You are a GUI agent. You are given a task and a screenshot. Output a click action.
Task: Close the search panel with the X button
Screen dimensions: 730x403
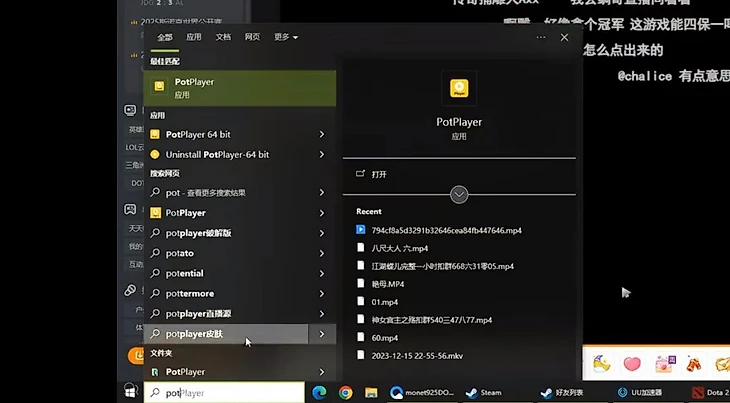point(564,37)
